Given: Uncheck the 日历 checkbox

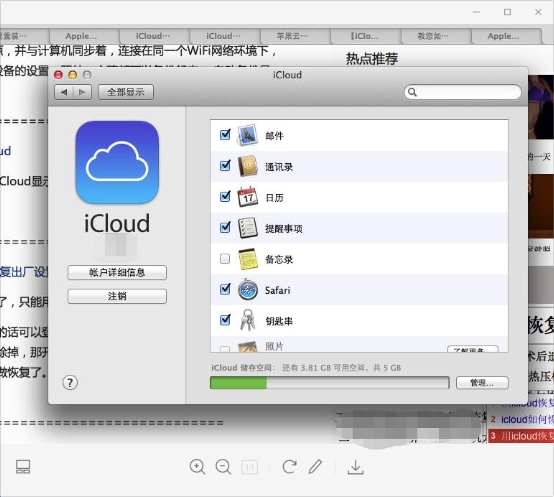Looking at the screenshot, I should pos(225,196).
